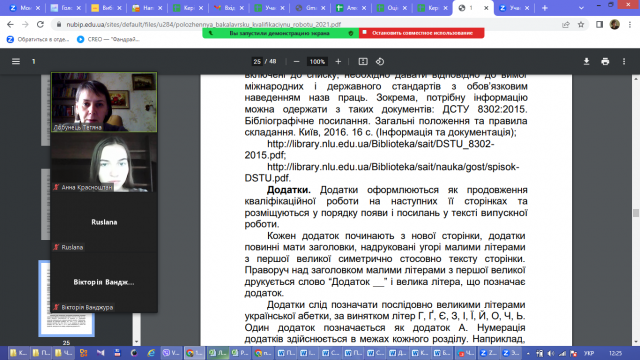Image resolution: width=640 pixels, height=360 pixels.
Task: Click the URL text ending 'spisok-'
Action: click(x=393, y=167)
